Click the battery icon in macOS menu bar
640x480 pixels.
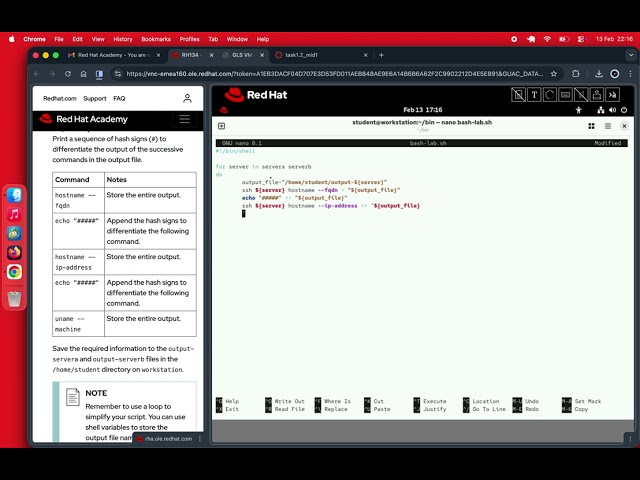(564, 39)
